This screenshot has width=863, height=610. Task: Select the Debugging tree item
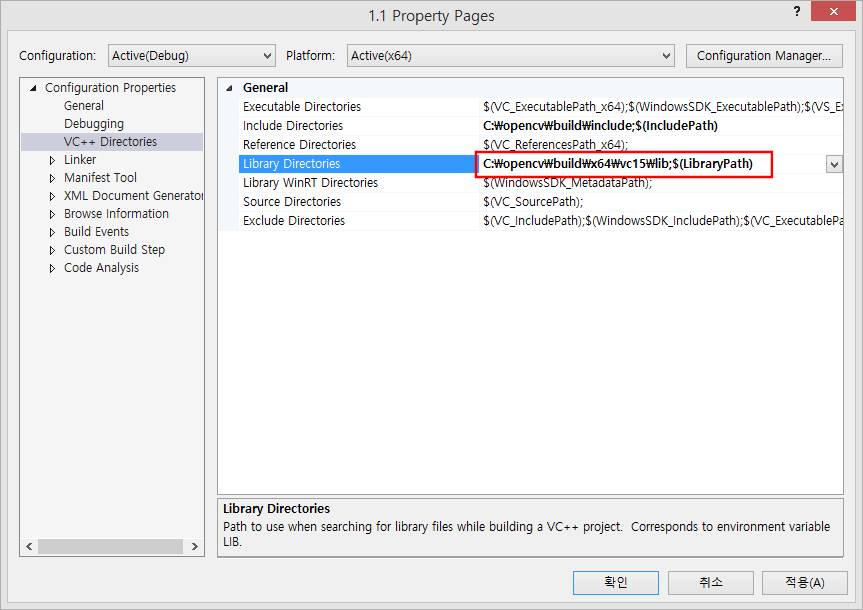pyautogui.click(x=94, y=124)
